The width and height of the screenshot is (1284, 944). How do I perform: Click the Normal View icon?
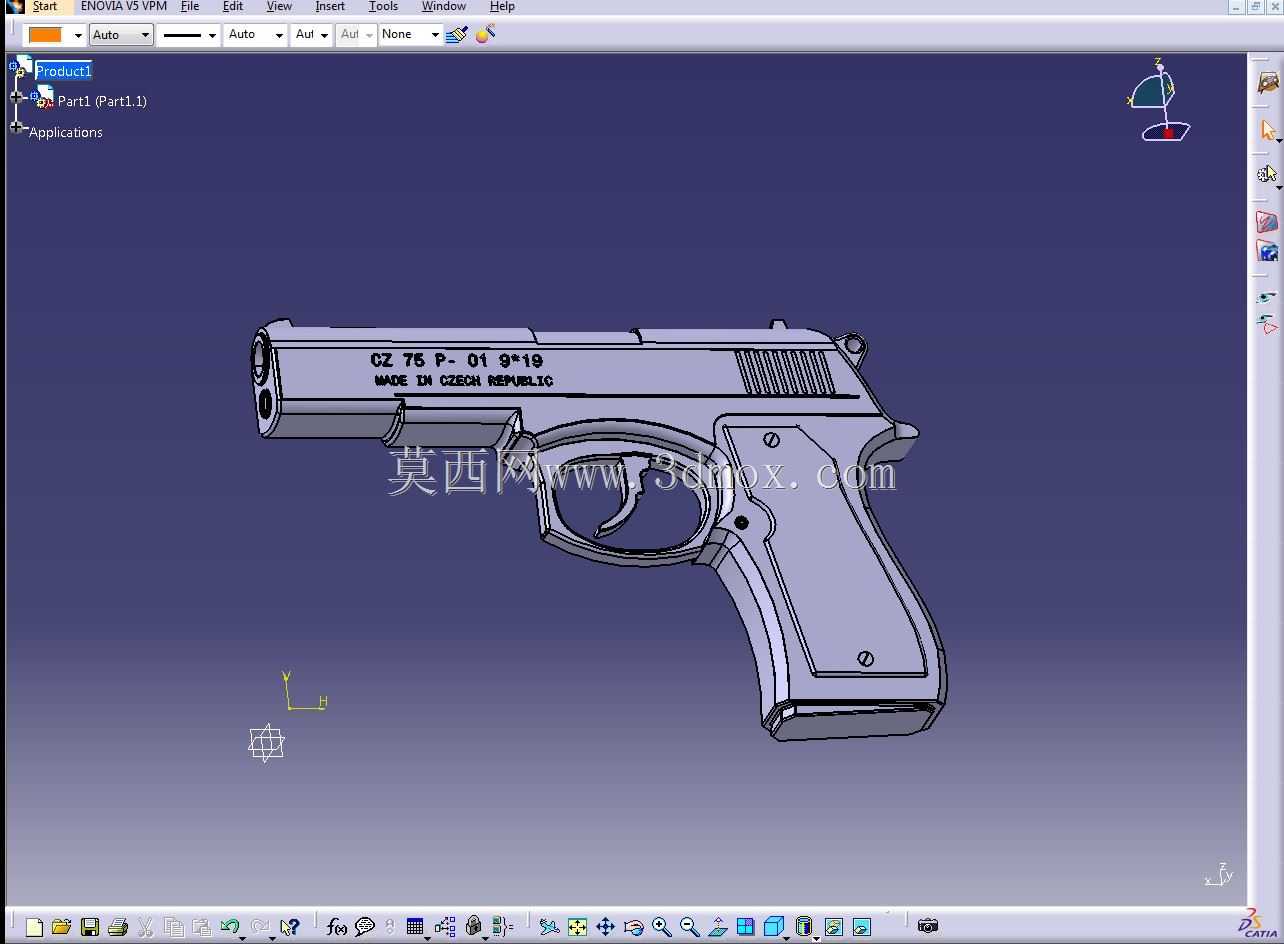[717, 927]
